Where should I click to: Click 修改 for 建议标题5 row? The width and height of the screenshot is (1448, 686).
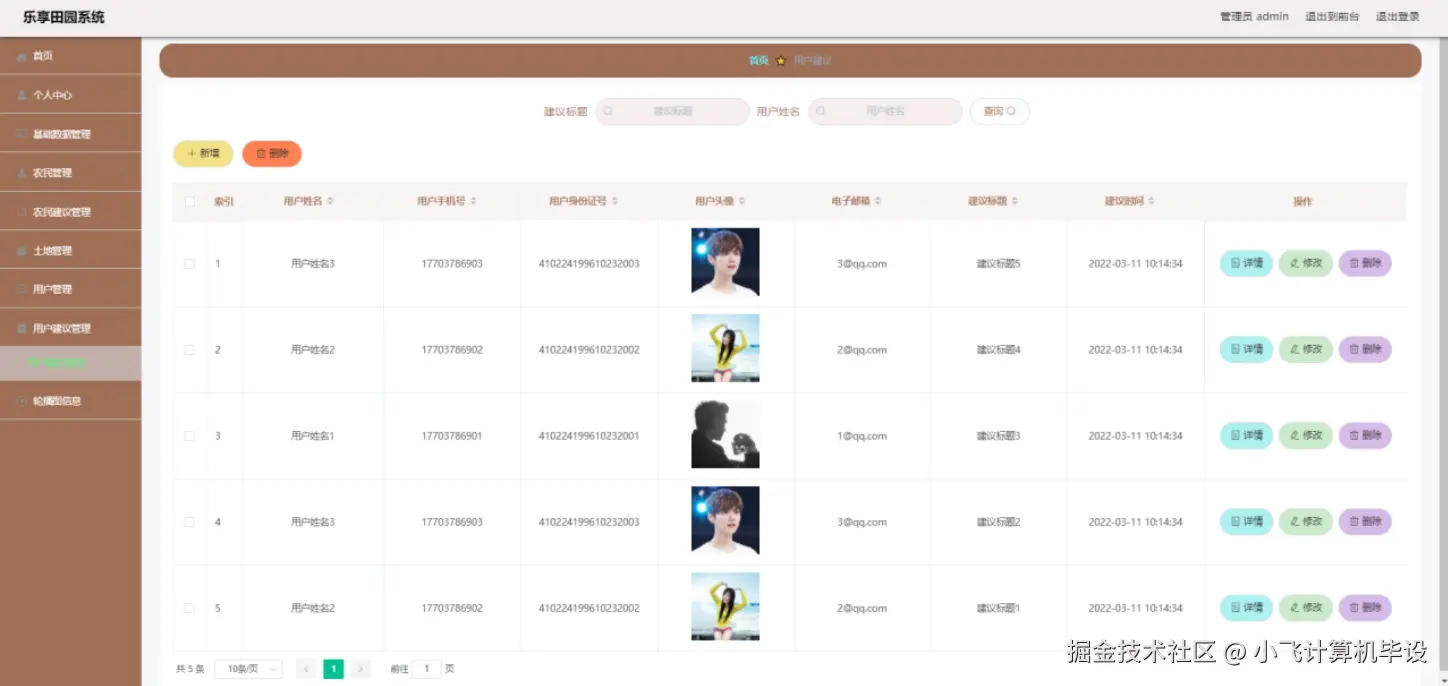click(x=1306, y=263)
